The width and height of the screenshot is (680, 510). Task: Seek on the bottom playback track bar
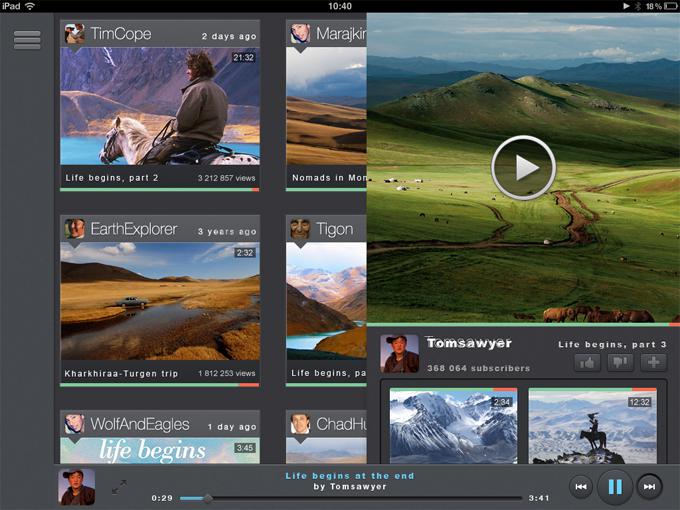(351, 498)
